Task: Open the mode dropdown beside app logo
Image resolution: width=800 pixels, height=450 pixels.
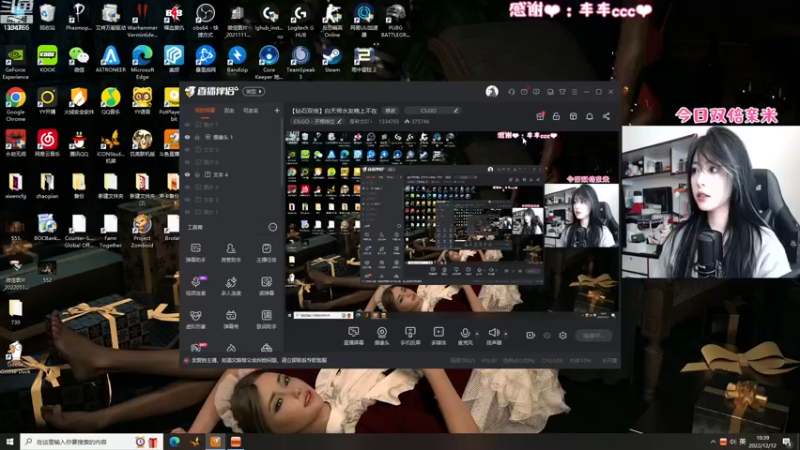Action: tap(254, 92)
